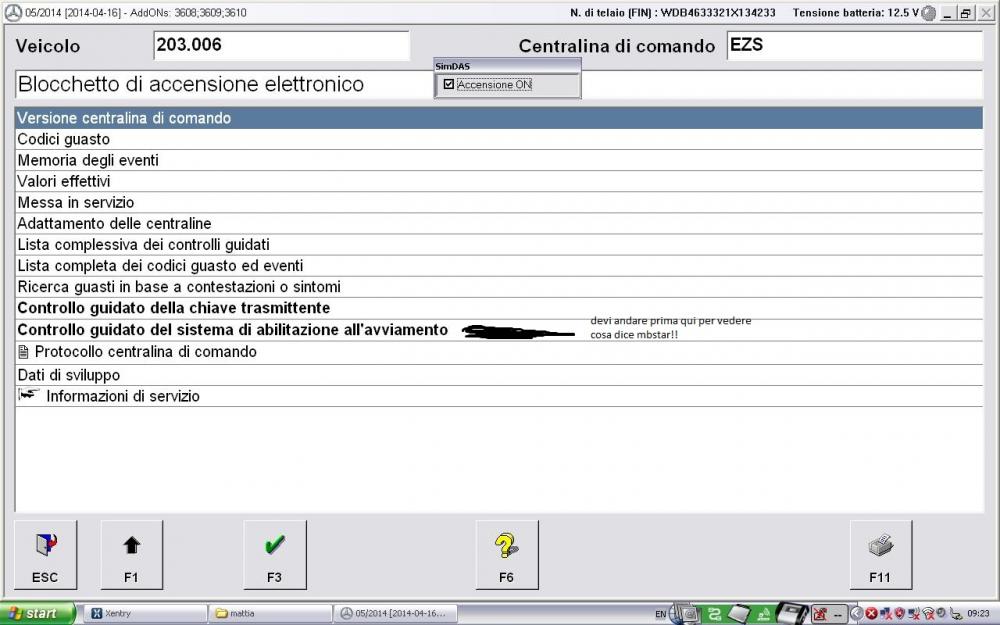Viewport: 1000px width, 625px height.
Task: Click the ESC exit button
Action: pos(45,555)
